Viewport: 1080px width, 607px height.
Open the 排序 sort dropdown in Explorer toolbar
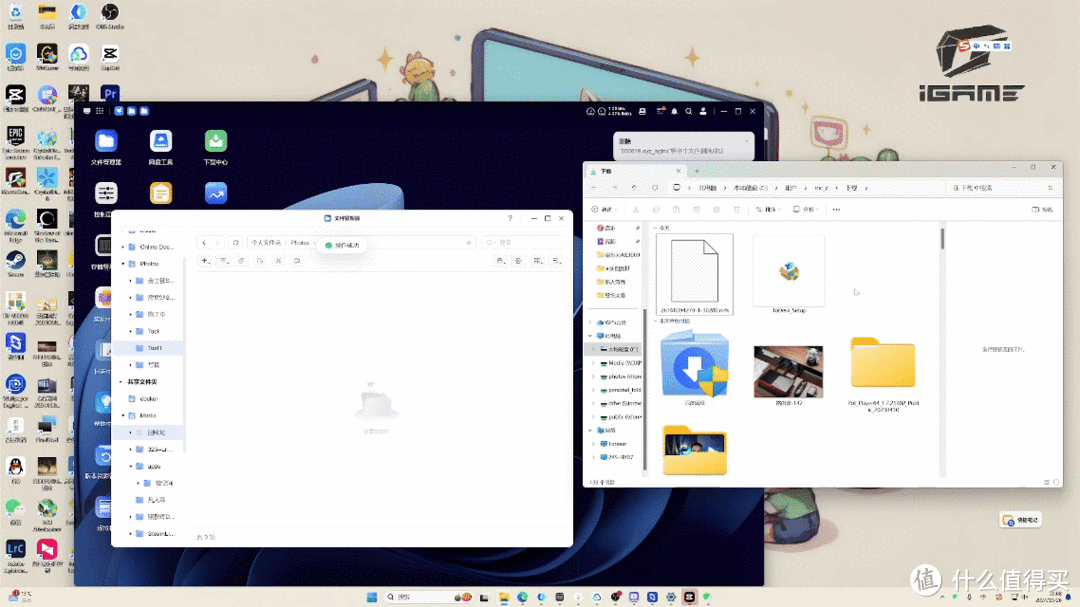click(x=770, y=209)
